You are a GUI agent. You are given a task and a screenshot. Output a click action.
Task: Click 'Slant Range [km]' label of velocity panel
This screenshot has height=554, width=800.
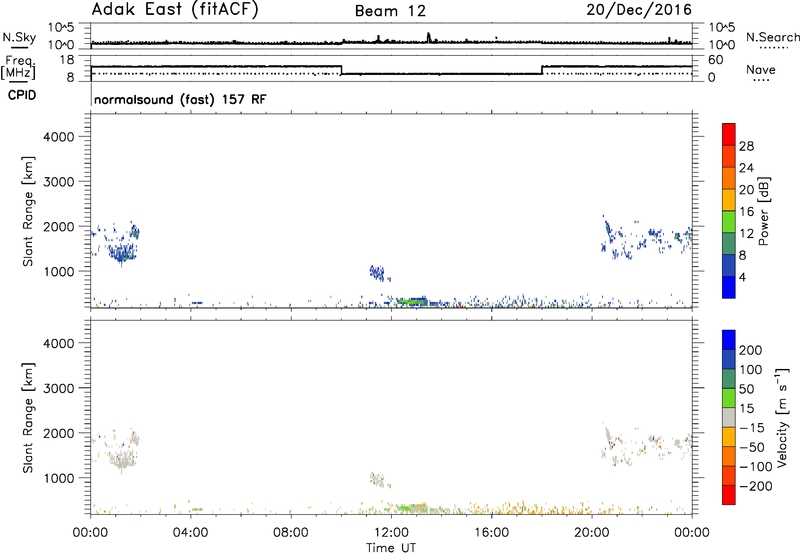coord(28,418)
